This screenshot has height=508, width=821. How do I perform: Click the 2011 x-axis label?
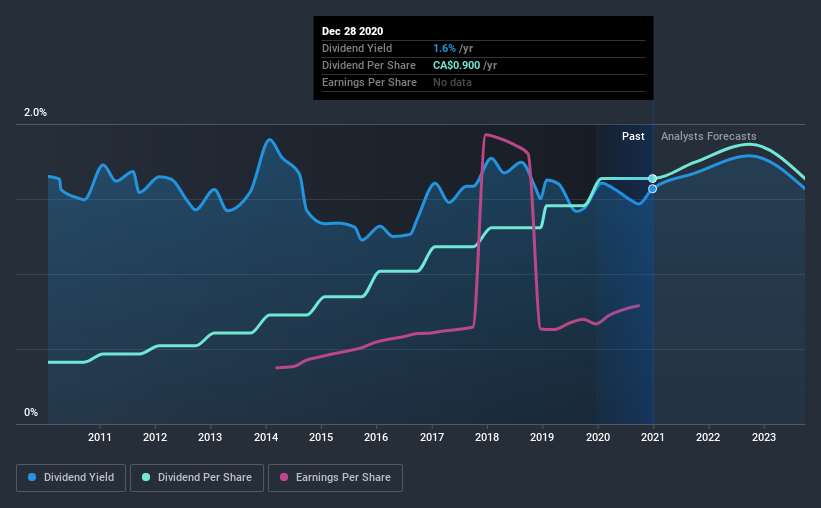pos(99,437)
